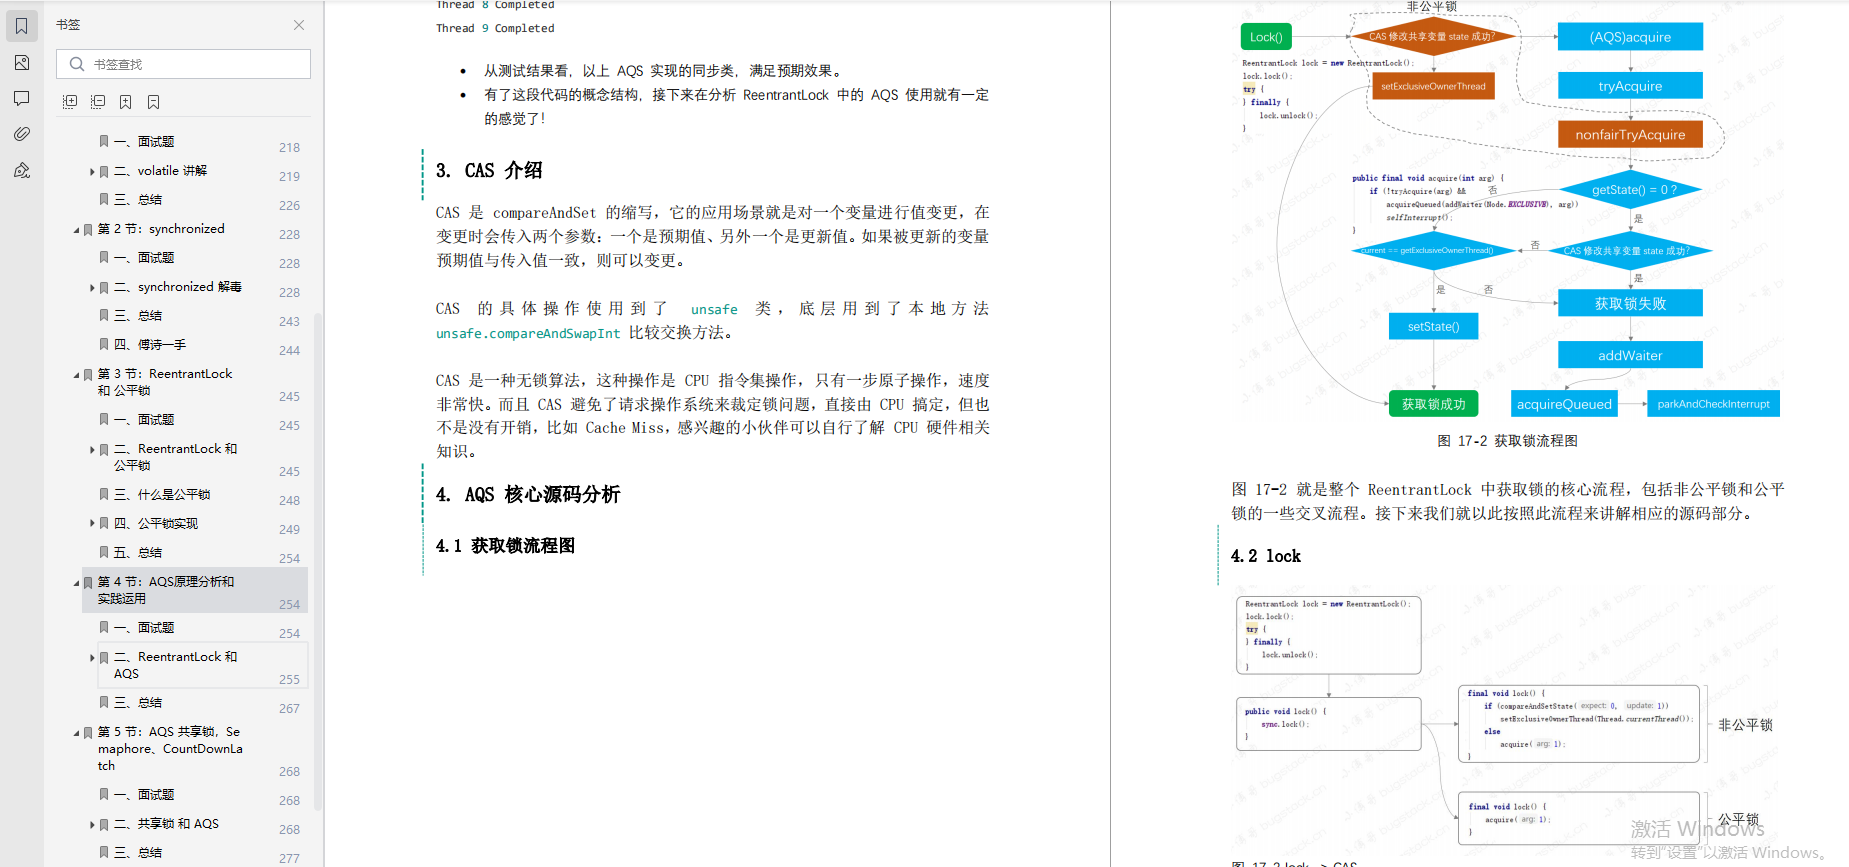The height and width of the screenshot is (867, 1849).
Task: Open bookmark 五、总结 page 254
Action: tap(138, 553)
